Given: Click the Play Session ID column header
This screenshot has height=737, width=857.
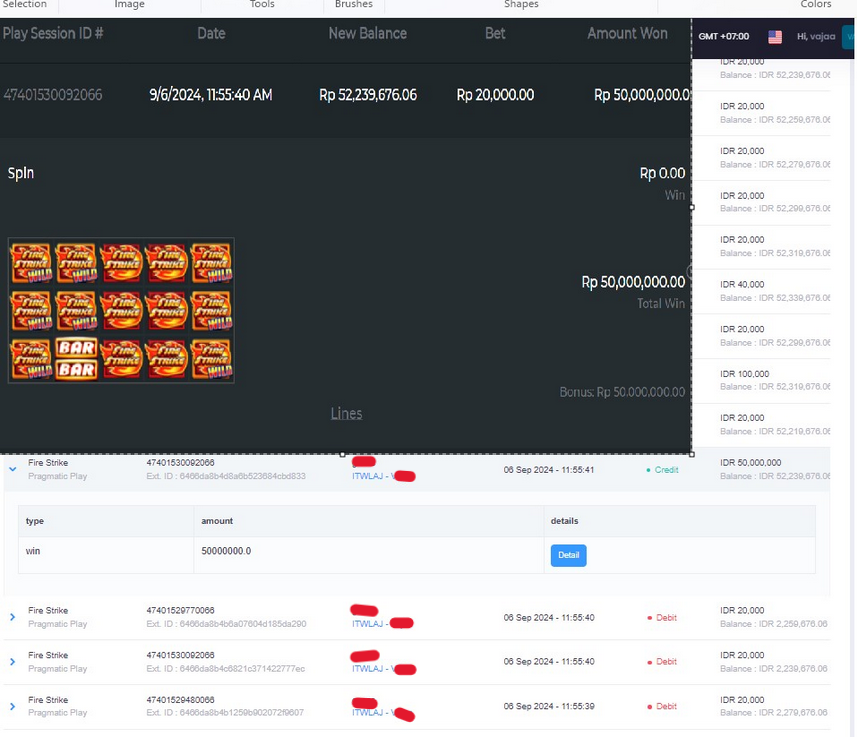Looking at the screenshot, I should [x=53, y=33].
